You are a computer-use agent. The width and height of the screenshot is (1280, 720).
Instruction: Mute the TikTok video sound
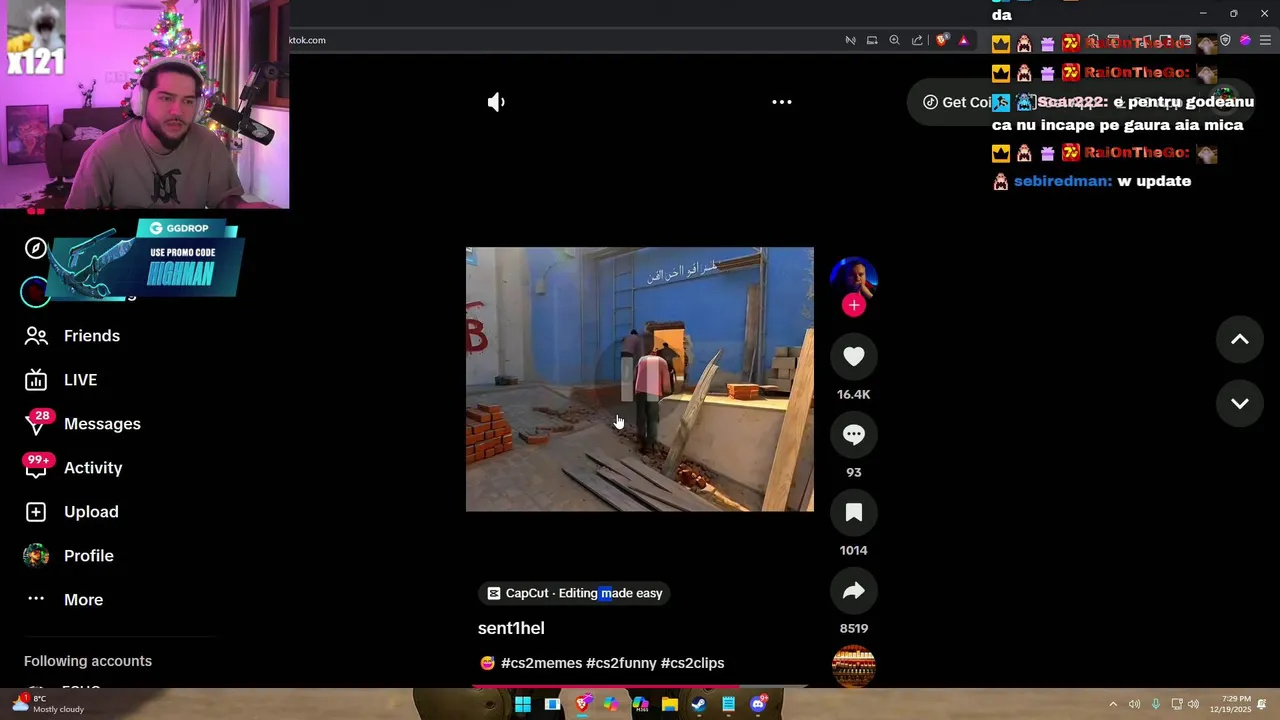(x=496, y=102)
